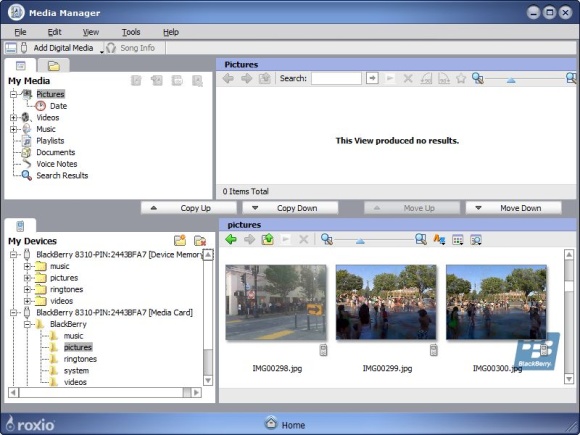Select Voice Notes in My Media
The width and height of the screenshot is (580, 435).
pyautogui.click(x=57, y=164)
